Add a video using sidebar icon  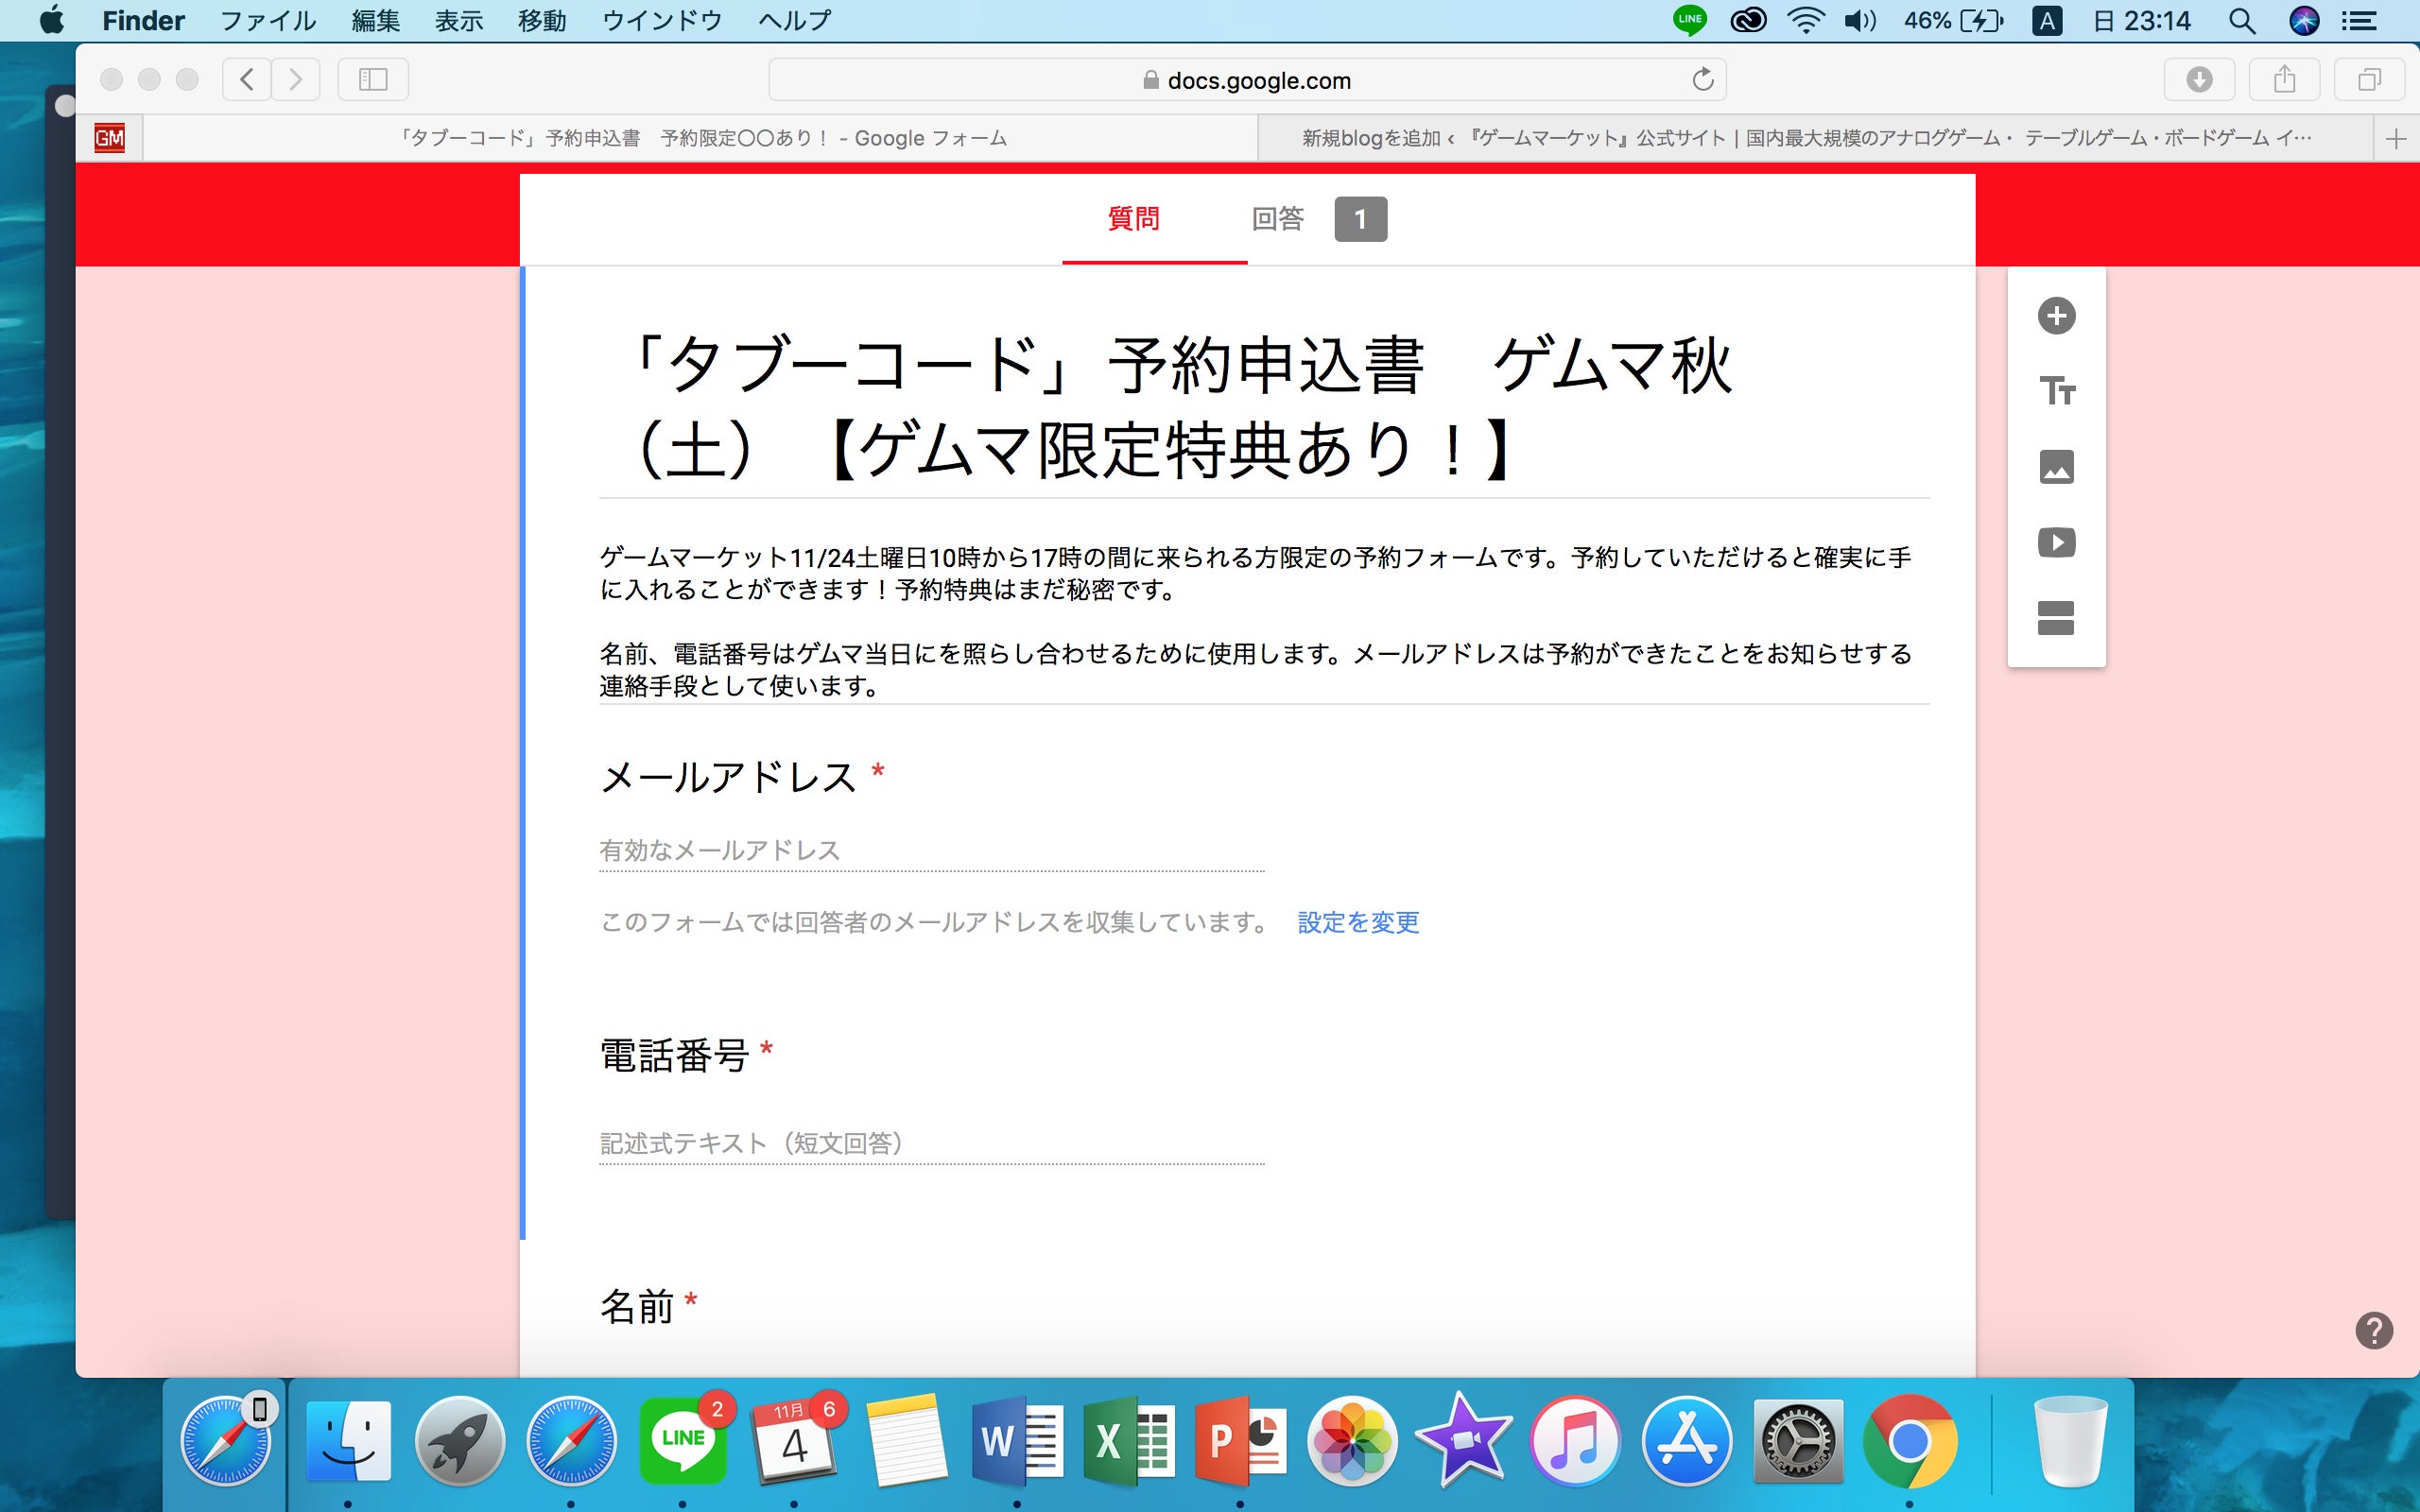click(x=2056, y=543)
